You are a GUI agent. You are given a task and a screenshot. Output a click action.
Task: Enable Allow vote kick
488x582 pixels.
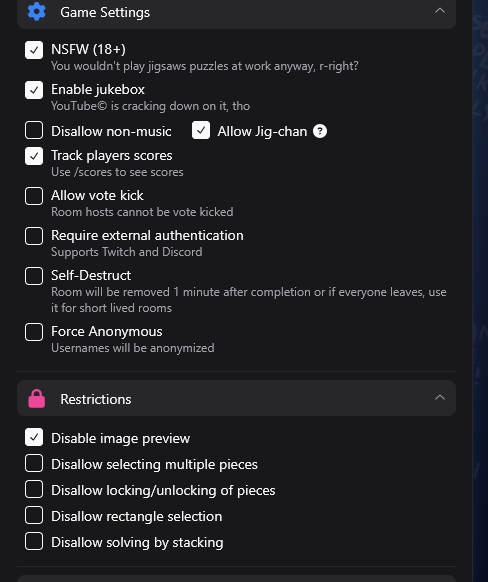34,196
